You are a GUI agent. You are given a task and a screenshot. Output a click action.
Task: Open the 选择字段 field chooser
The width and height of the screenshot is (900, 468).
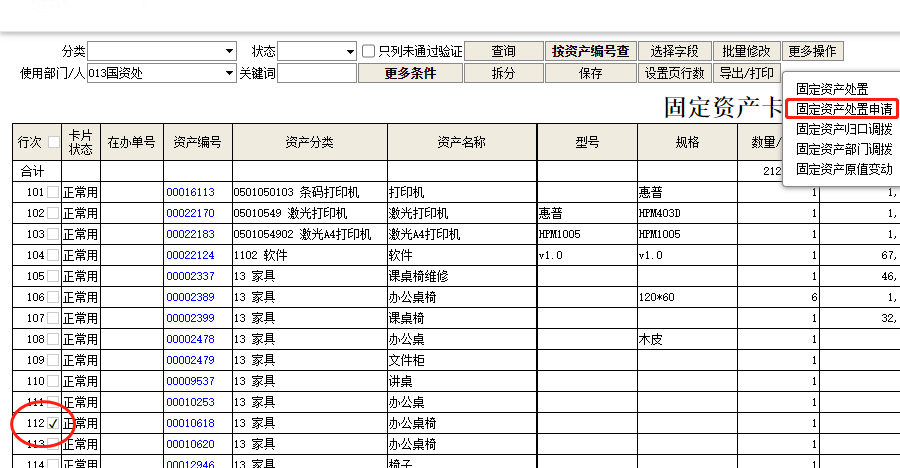[x=675, y=51]
